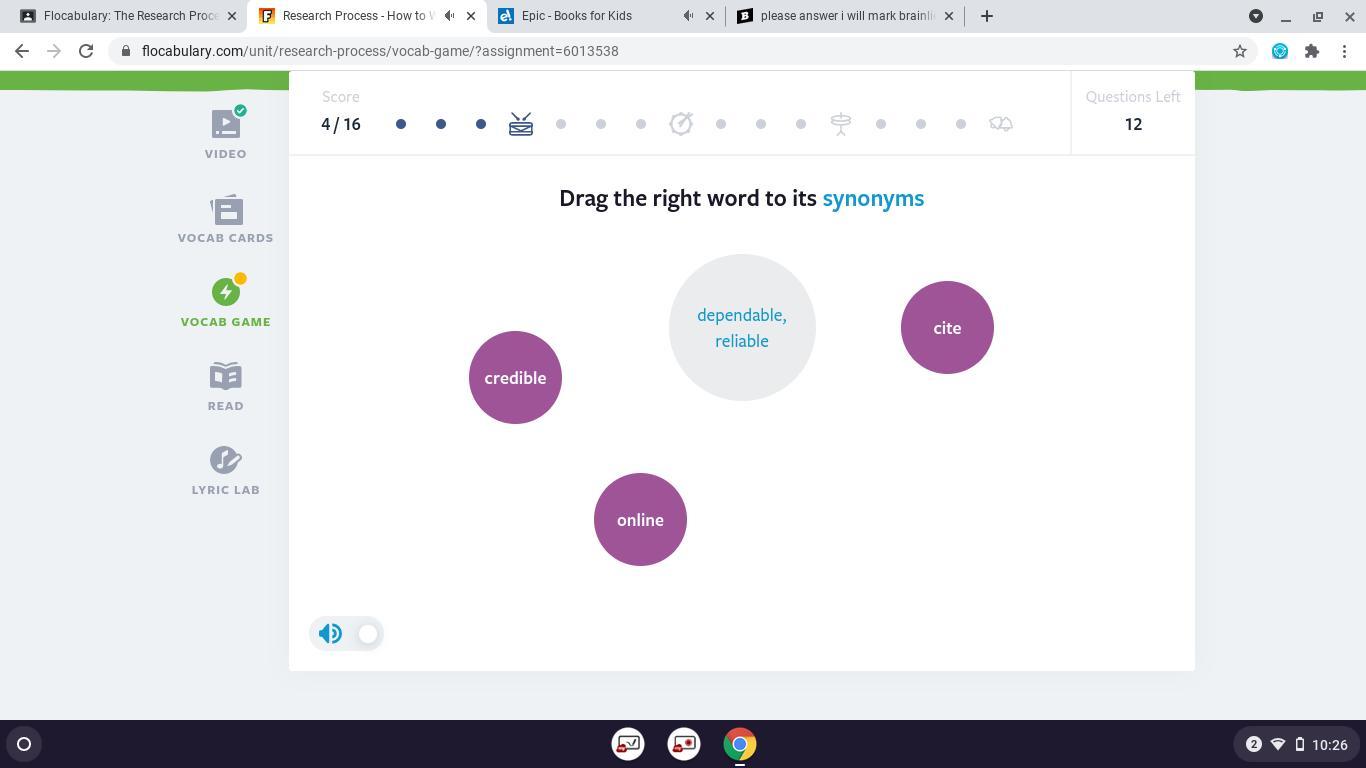This screenshot has width=1366, height=768.
Task: Open the blue browser extension icon
Action: tap(1280, 51)
